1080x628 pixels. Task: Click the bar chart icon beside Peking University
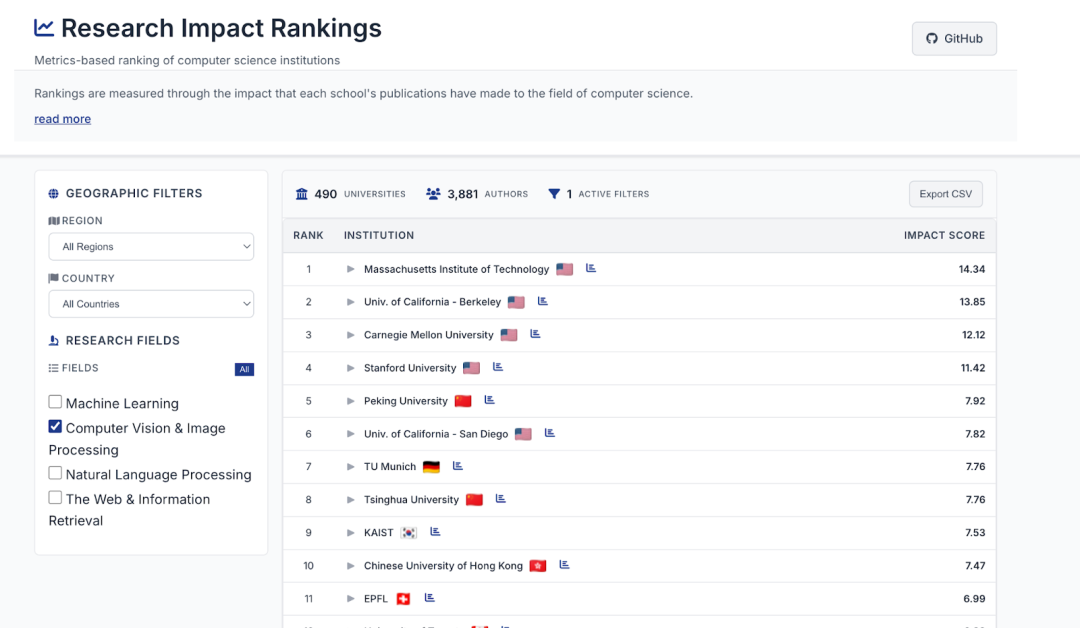pos(490,400)
